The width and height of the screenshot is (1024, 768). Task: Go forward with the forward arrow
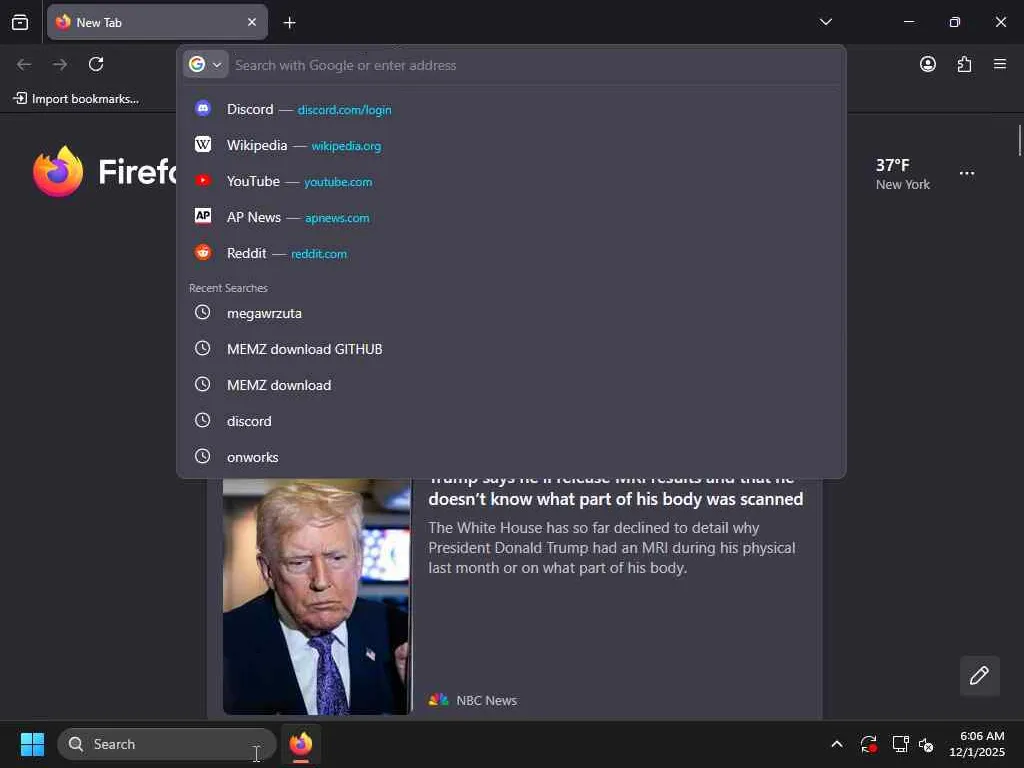pyautogui.click(x=60, y=64)
